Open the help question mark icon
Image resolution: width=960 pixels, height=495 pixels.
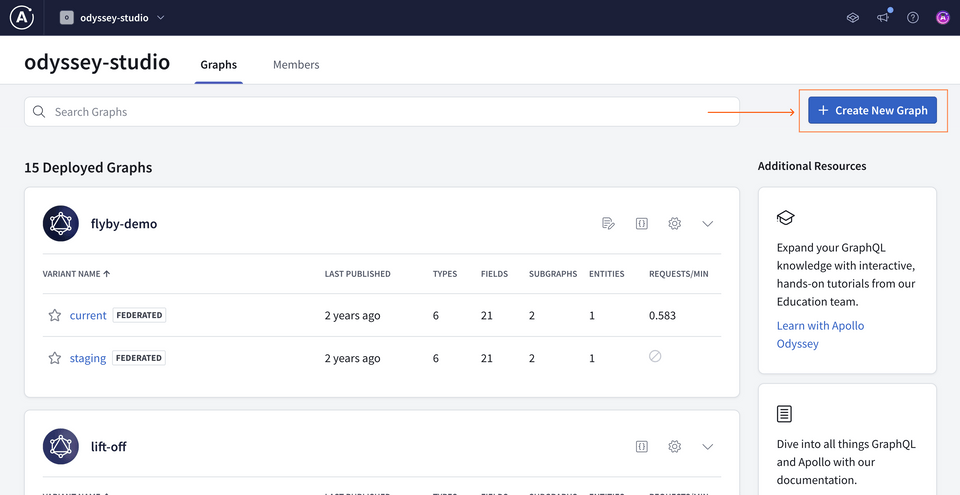[x=913, y=18]
